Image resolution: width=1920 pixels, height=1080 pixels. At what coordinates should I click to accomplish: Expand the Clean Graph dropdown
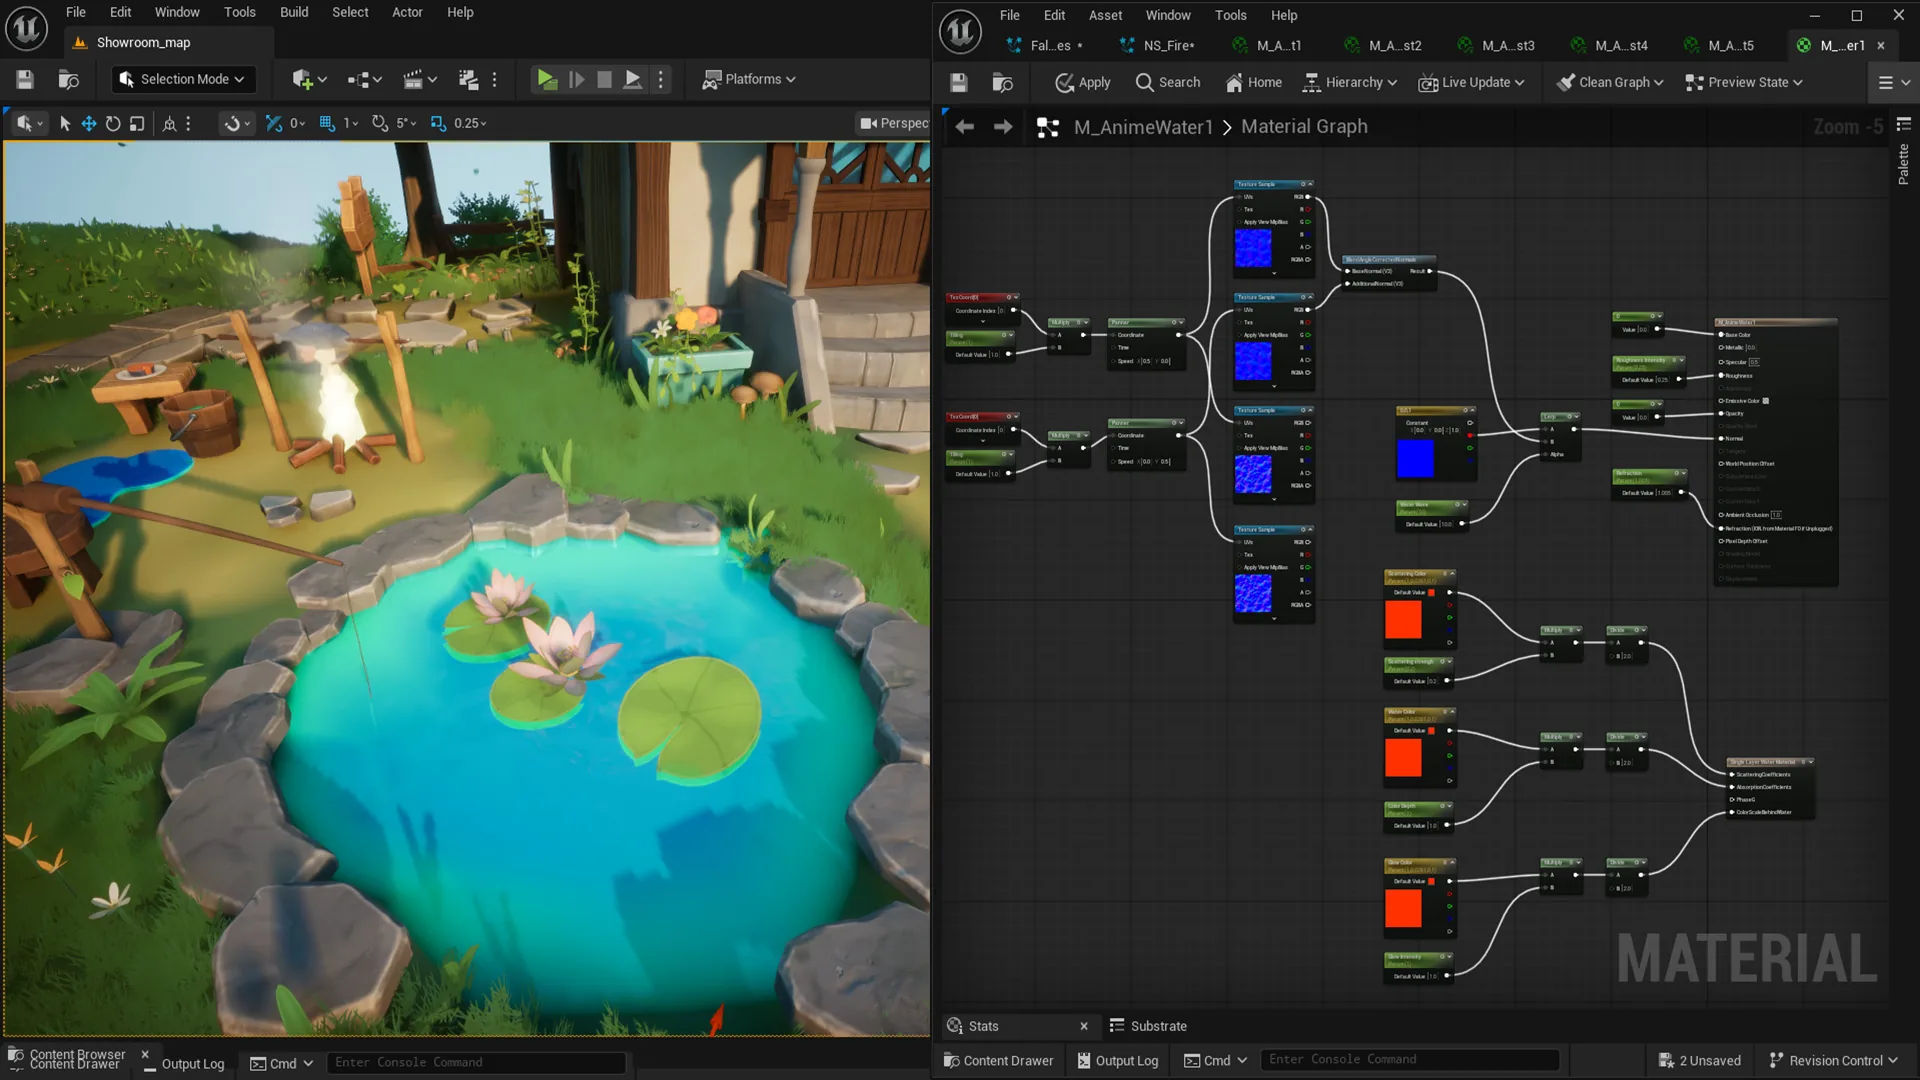pos(1610,82)
